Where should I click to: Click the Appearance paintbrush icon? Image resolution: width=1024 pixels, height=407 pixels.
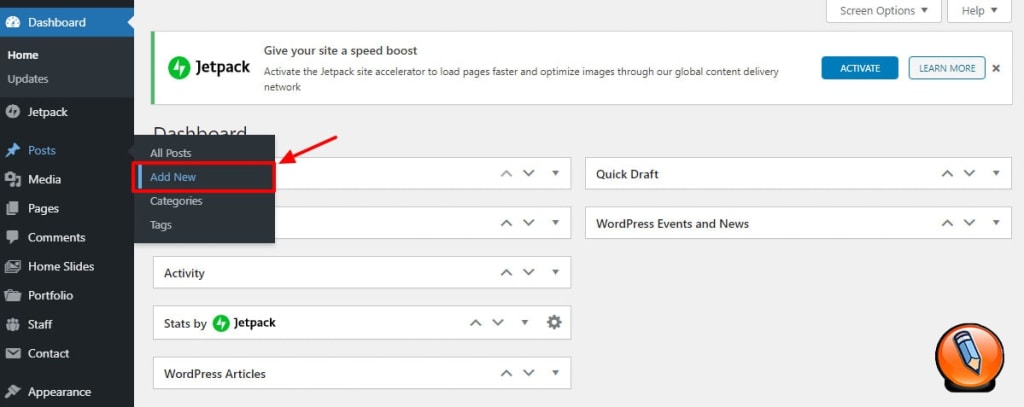12,392
